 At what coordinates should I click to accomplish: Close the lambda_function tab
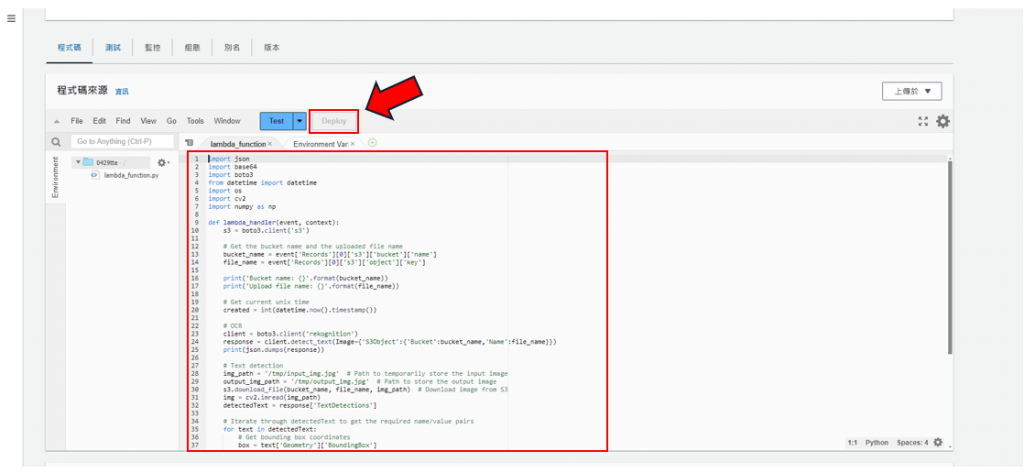click(270, 144)
